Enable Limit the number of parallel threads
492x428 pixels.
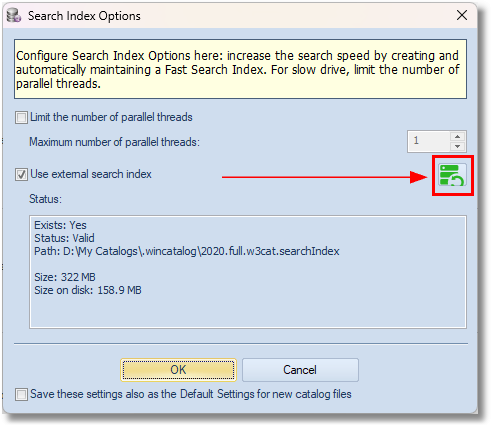click(x=21, y=118)
